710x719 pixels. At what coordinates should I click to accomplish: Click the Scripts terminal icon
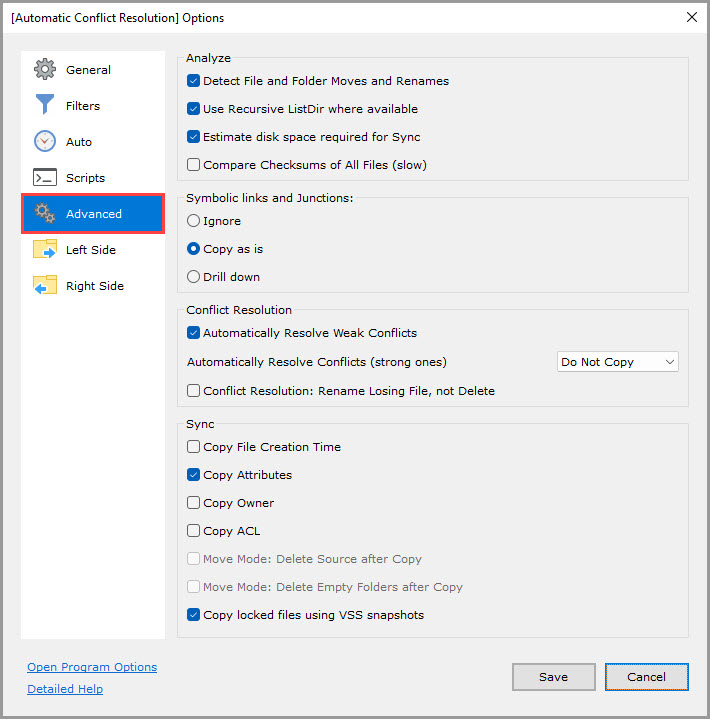coord(44,177)
